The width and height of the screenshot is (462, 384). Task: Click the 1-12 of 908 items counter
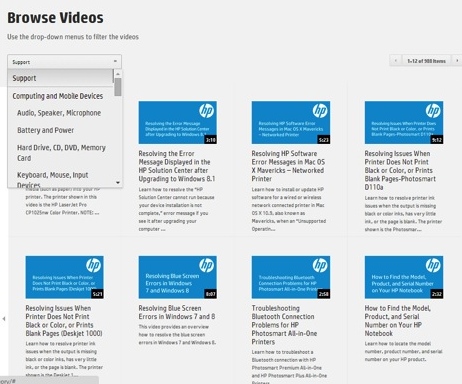[x=426, y=61]
